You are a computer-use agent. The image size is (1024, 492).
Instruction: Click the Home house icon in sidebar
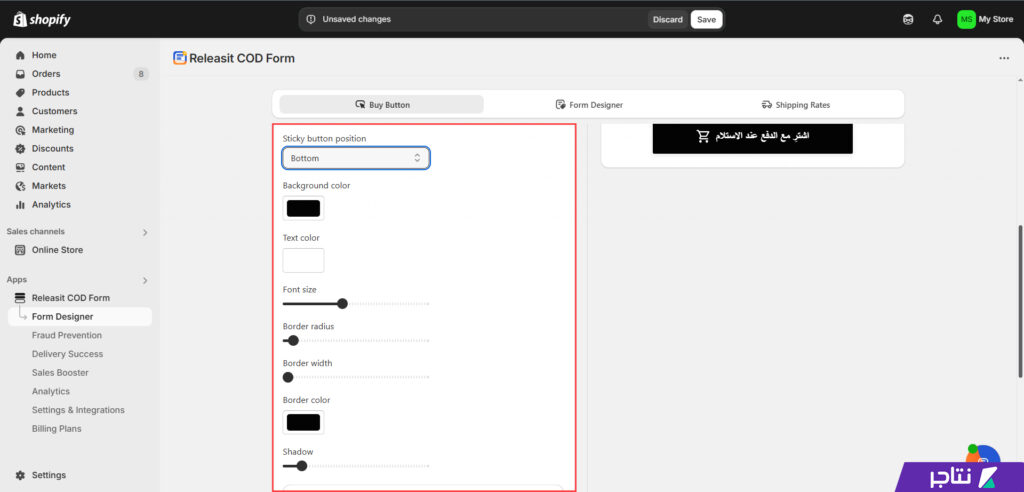click(x=20, y=56)
